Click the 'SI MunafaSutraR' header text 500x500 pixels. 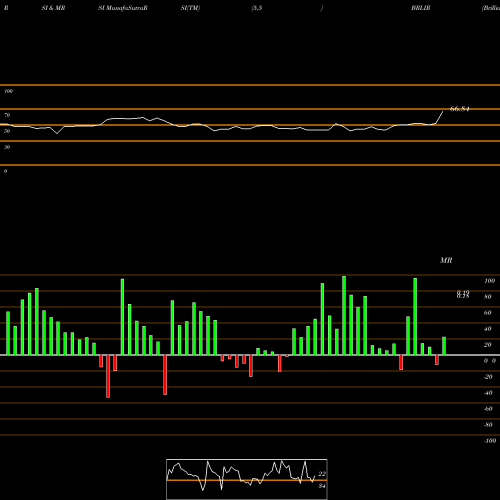pyautogui.click(x=123, y=8)
